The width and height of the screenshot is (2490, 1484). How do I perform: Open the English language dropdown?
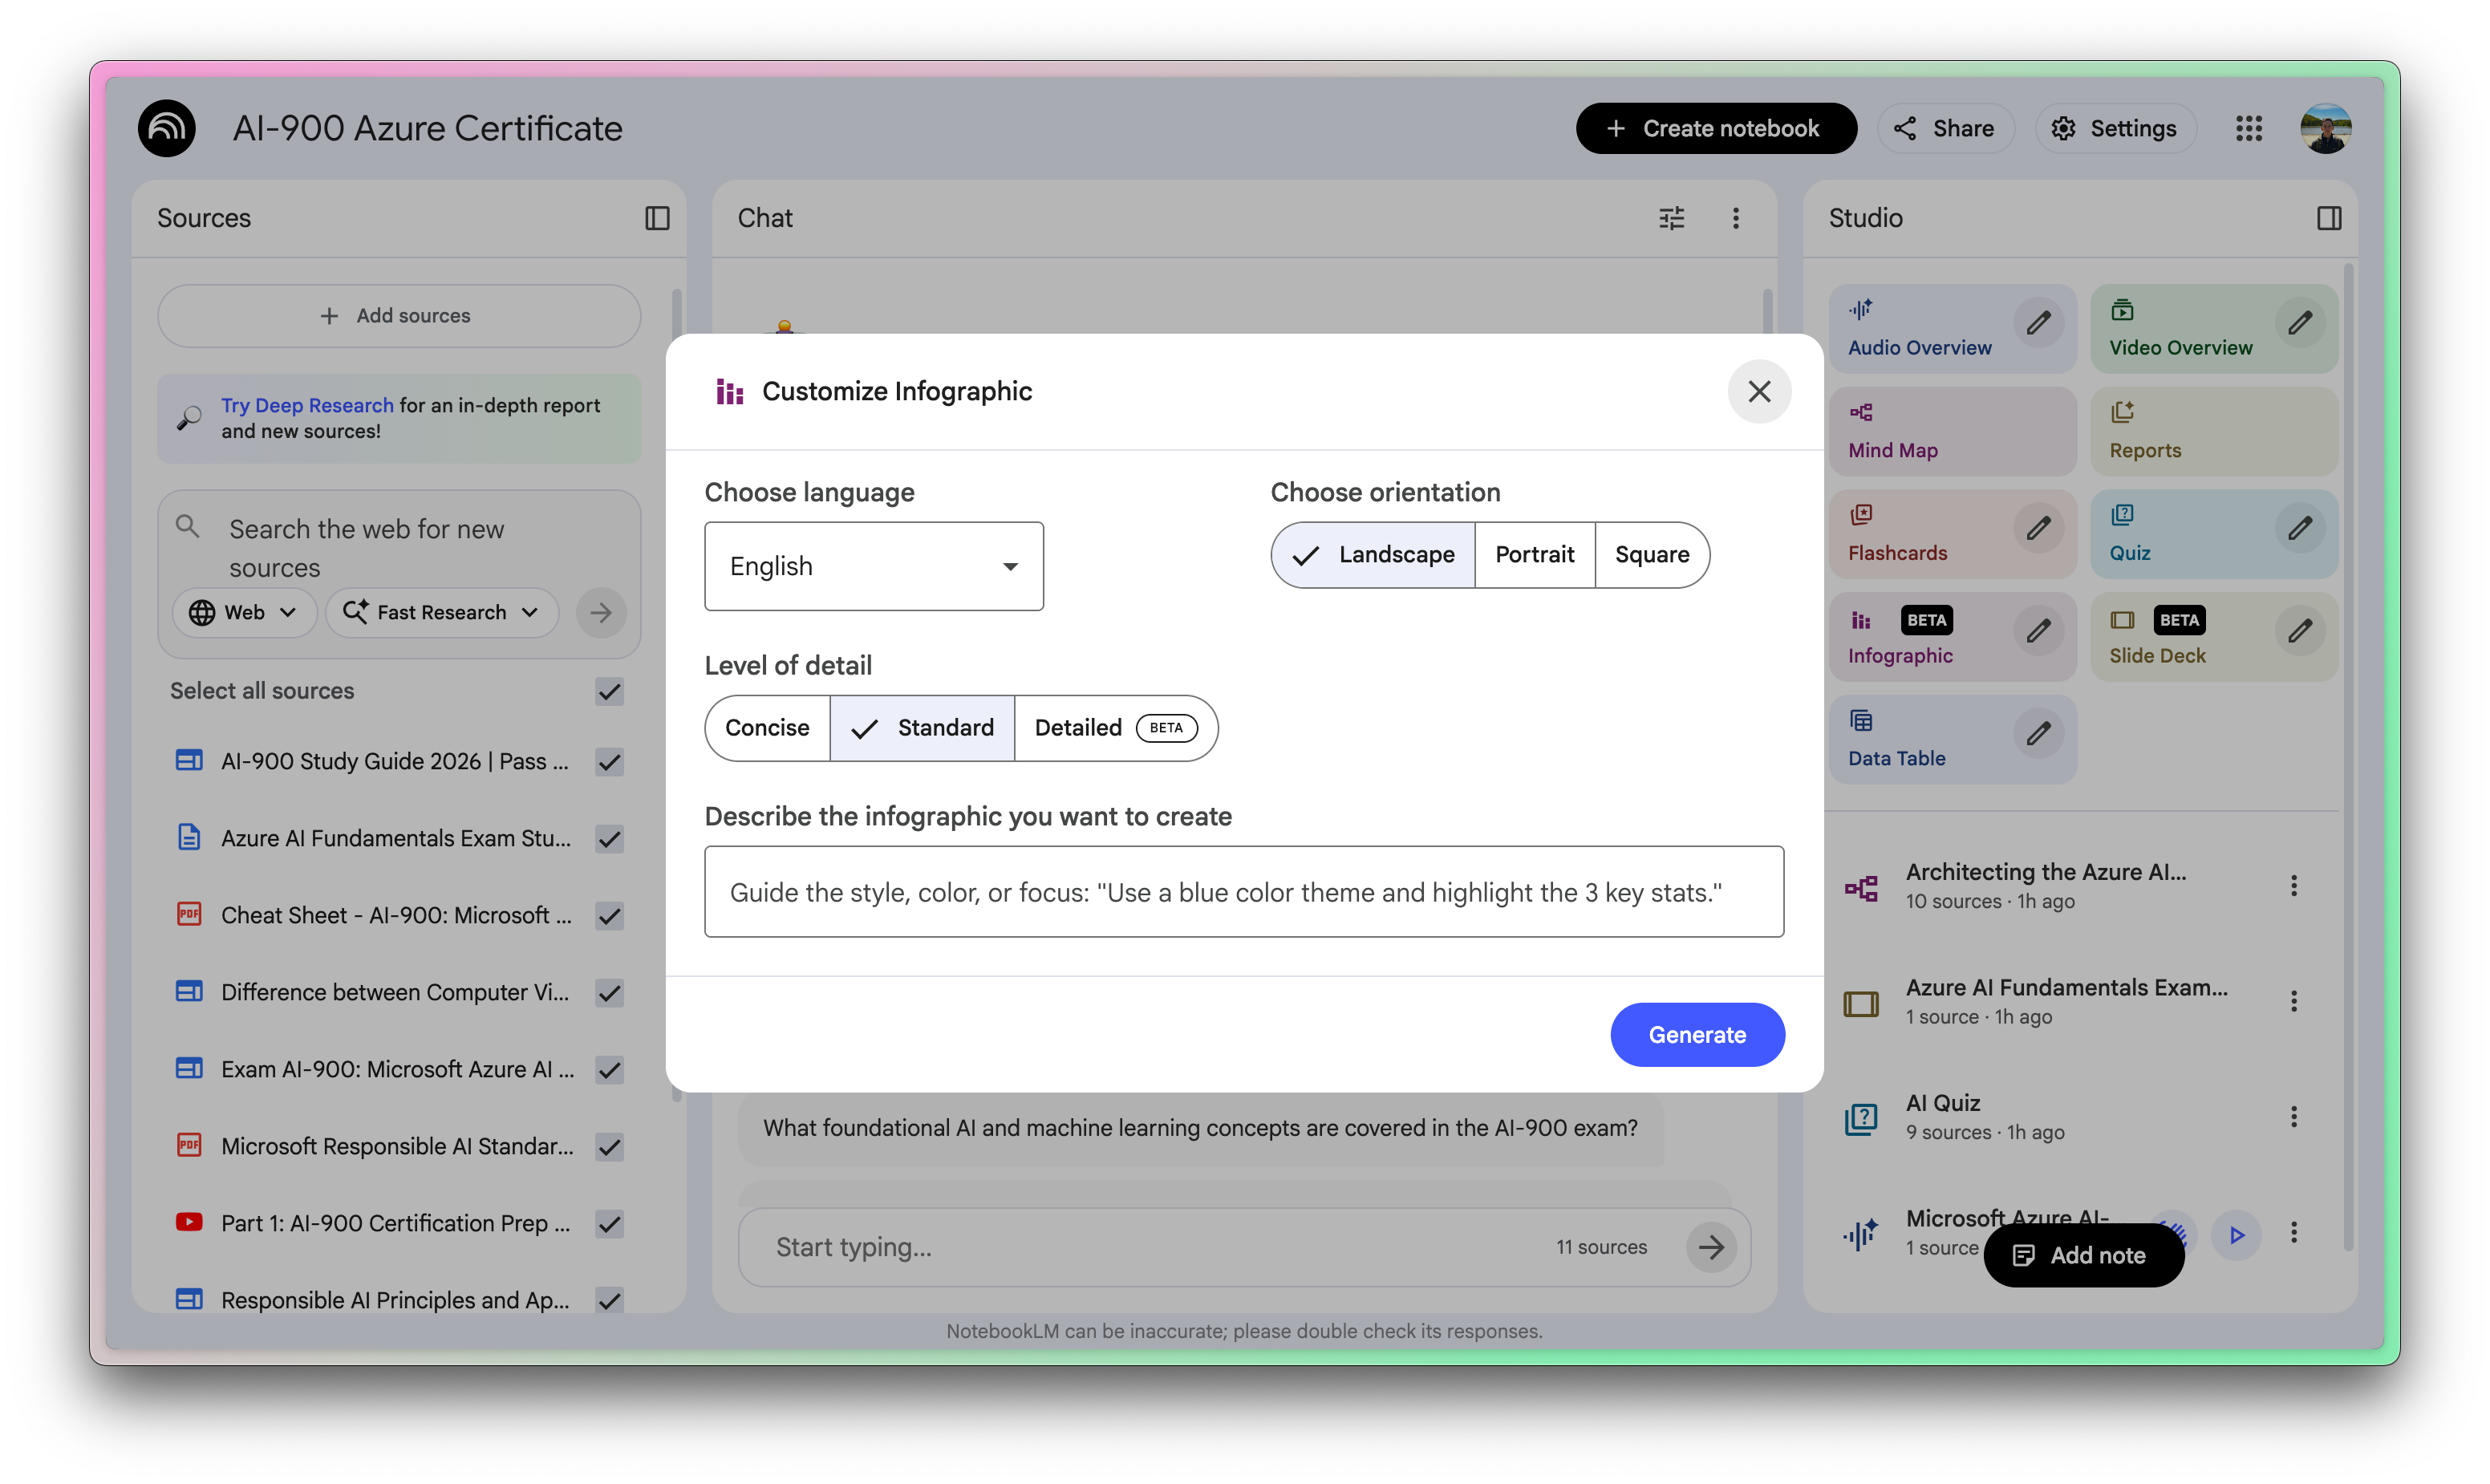tap(873, 566)
